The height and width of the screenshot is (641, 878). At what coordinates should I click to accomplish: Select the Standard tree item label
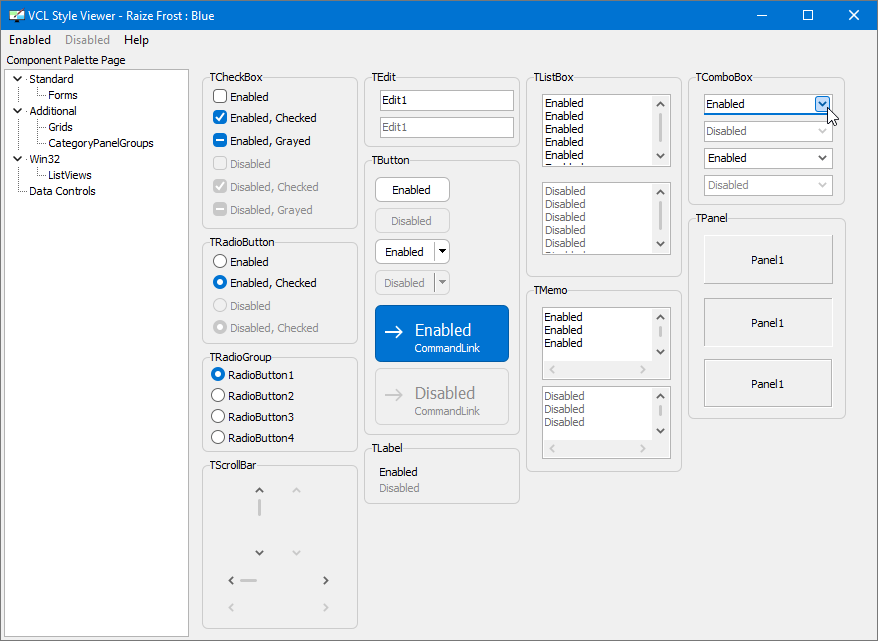coord(51,79)
